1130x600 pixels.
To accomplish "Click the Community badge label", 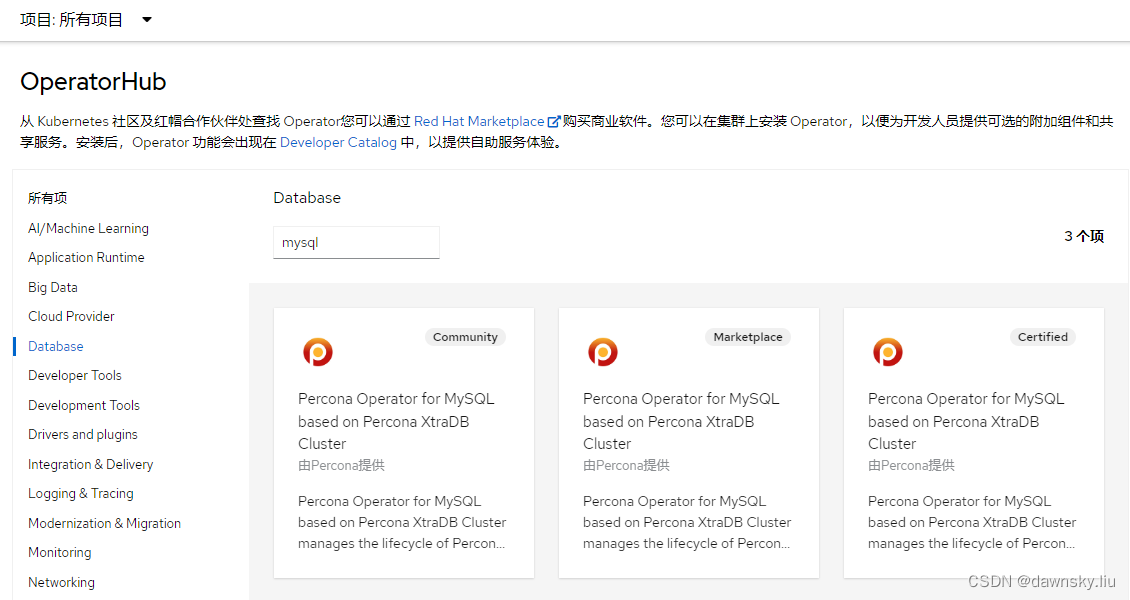I will tap(465, 337).
